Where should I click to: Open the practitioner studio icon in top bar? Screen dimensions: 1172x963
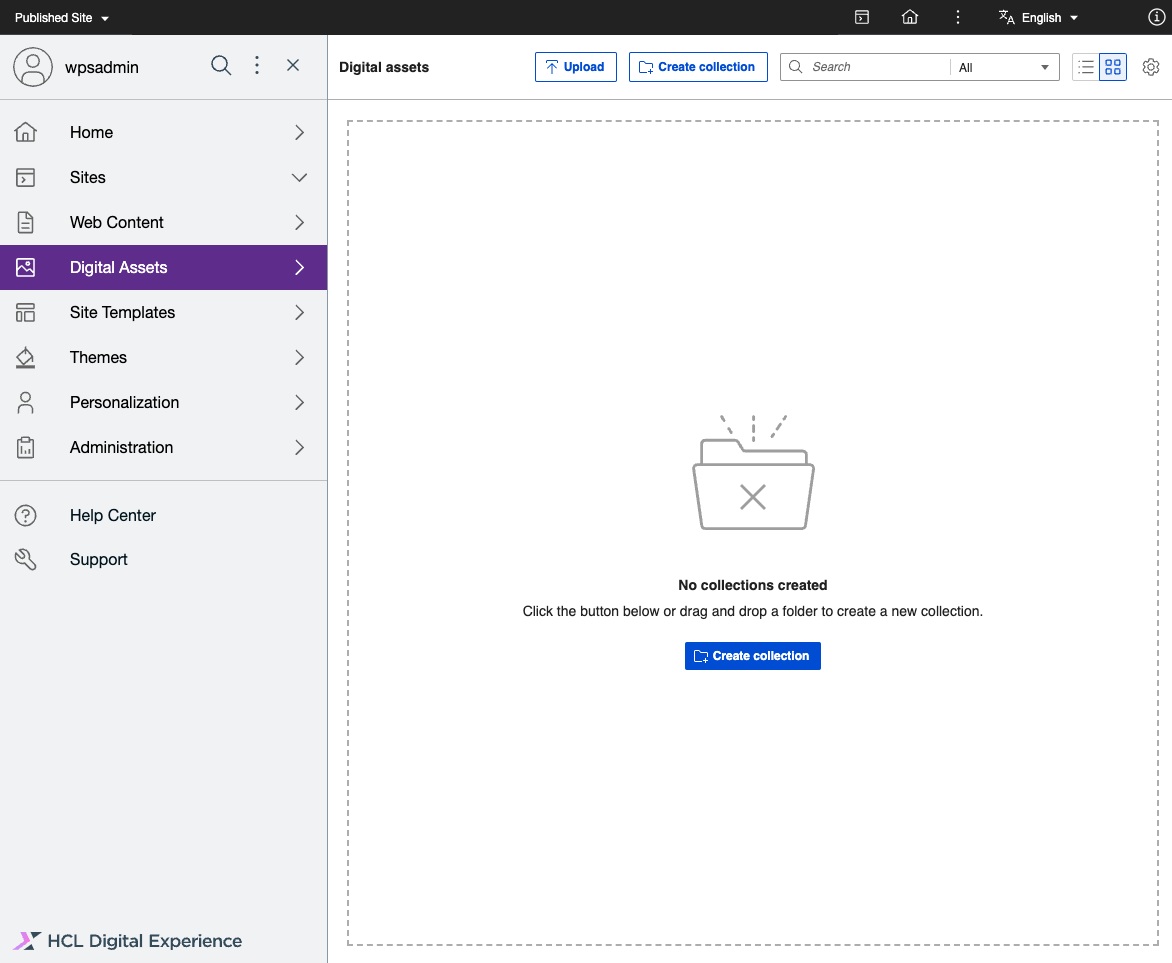click(x=861, y=17)
